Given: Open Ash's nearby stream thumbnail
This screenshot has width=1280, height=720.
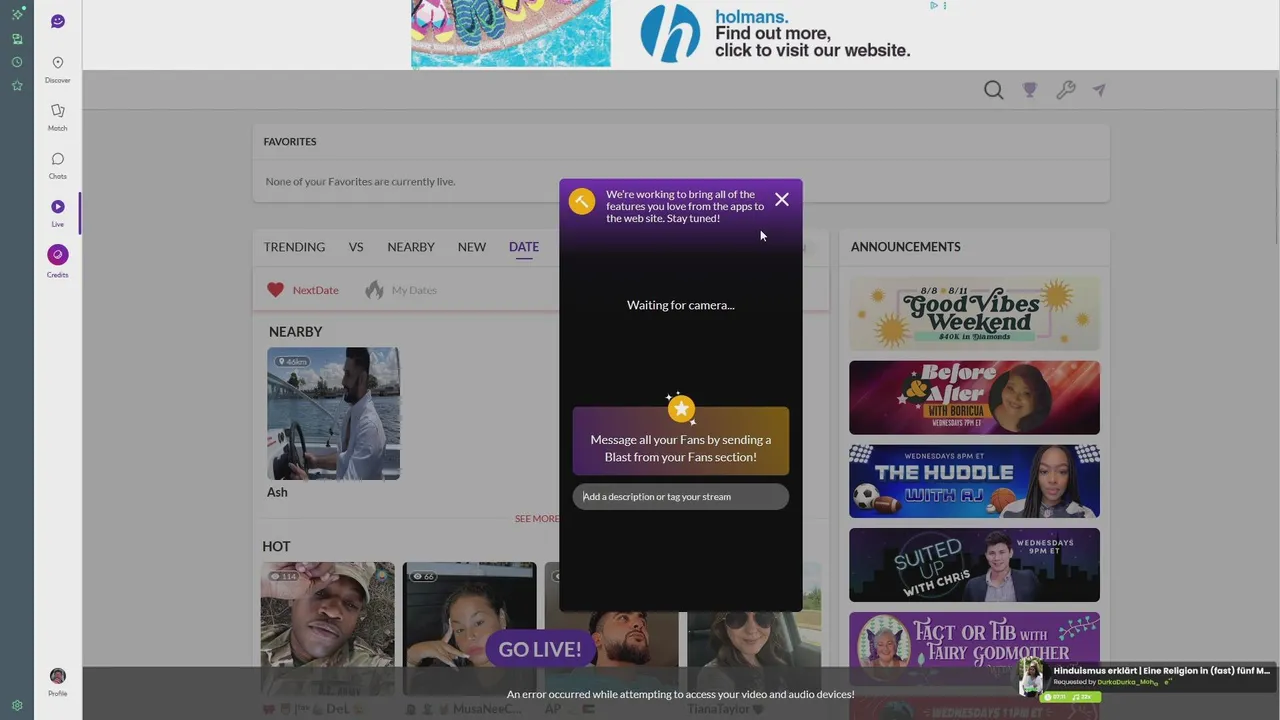Looking at the screenshot, I should 333,413.
